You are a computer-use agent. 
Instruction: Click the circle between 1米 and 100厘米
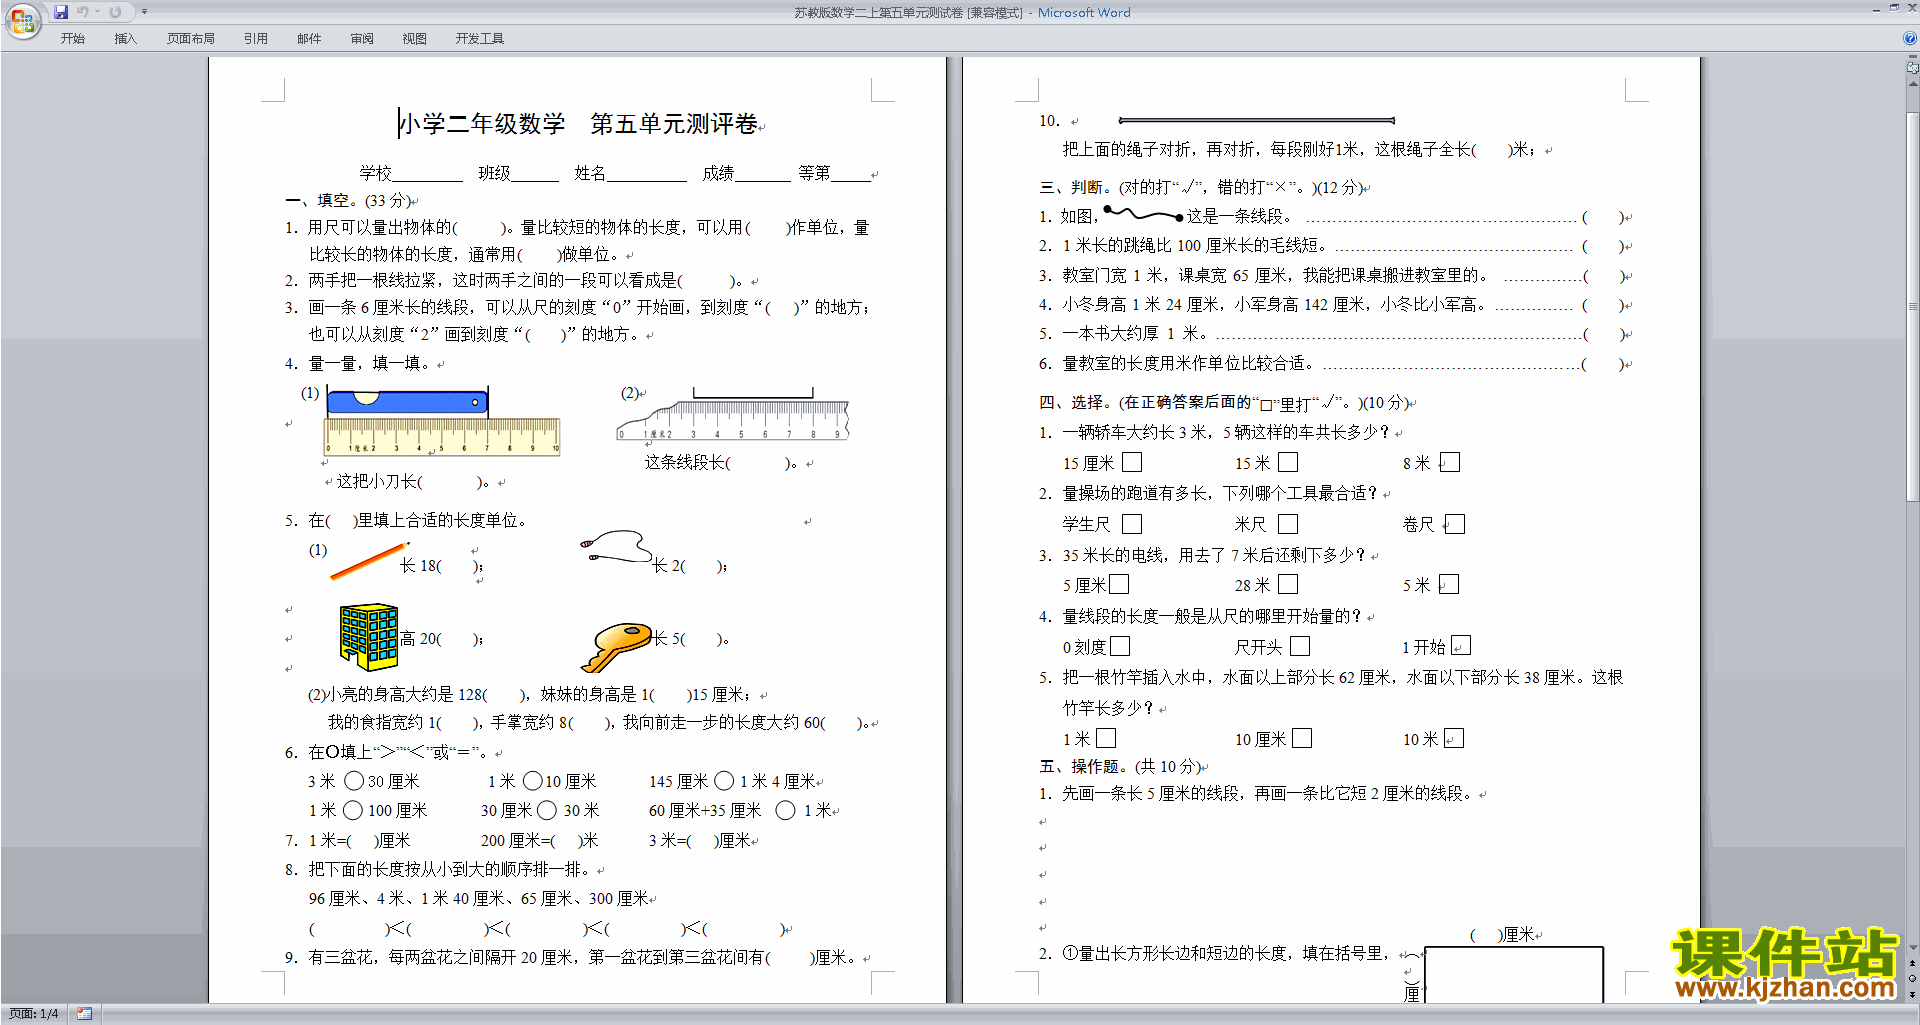[x=353, y=809]
